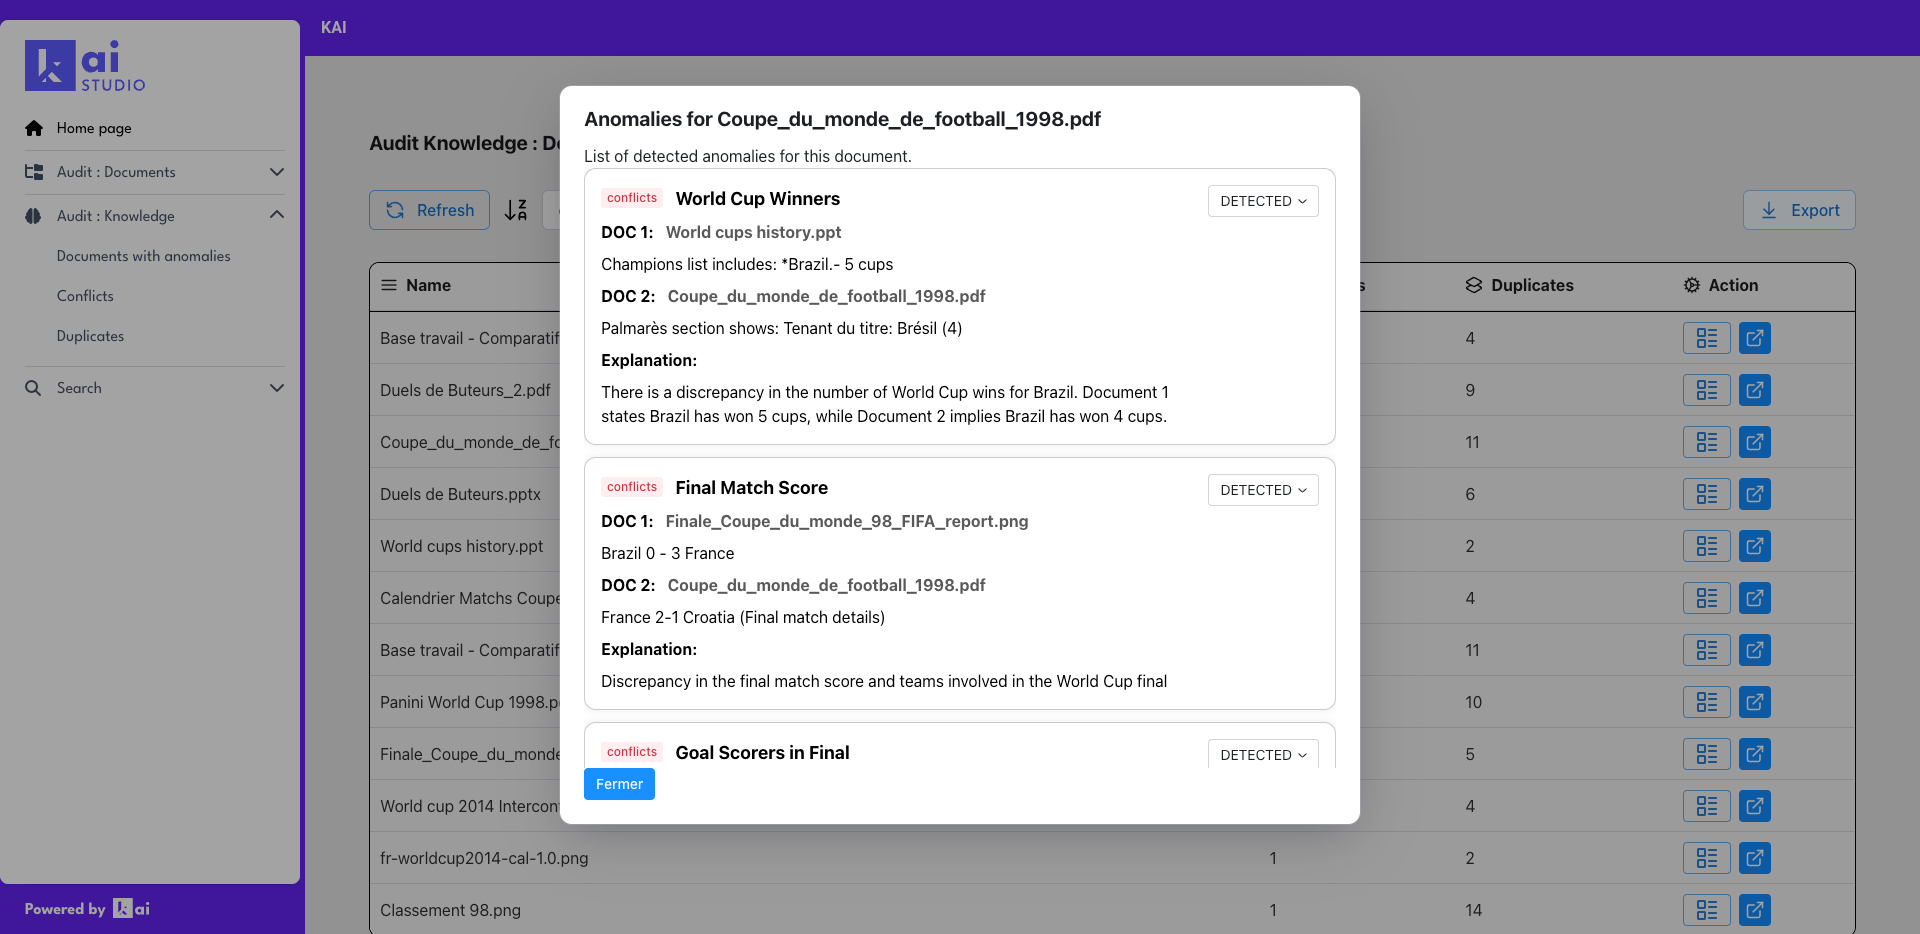Click the Name column hamburger icon
This screenshot has width=1920, height=934.
(389, 285)
